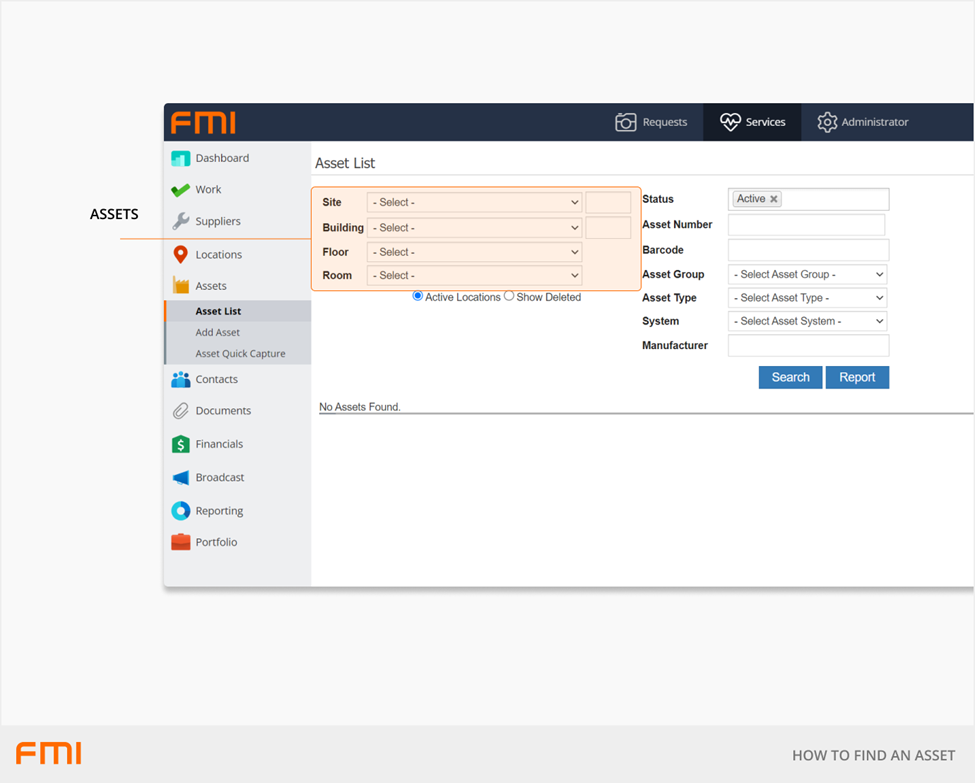
Task: Click the Asset Number input field
Action: tap(806, 225)
